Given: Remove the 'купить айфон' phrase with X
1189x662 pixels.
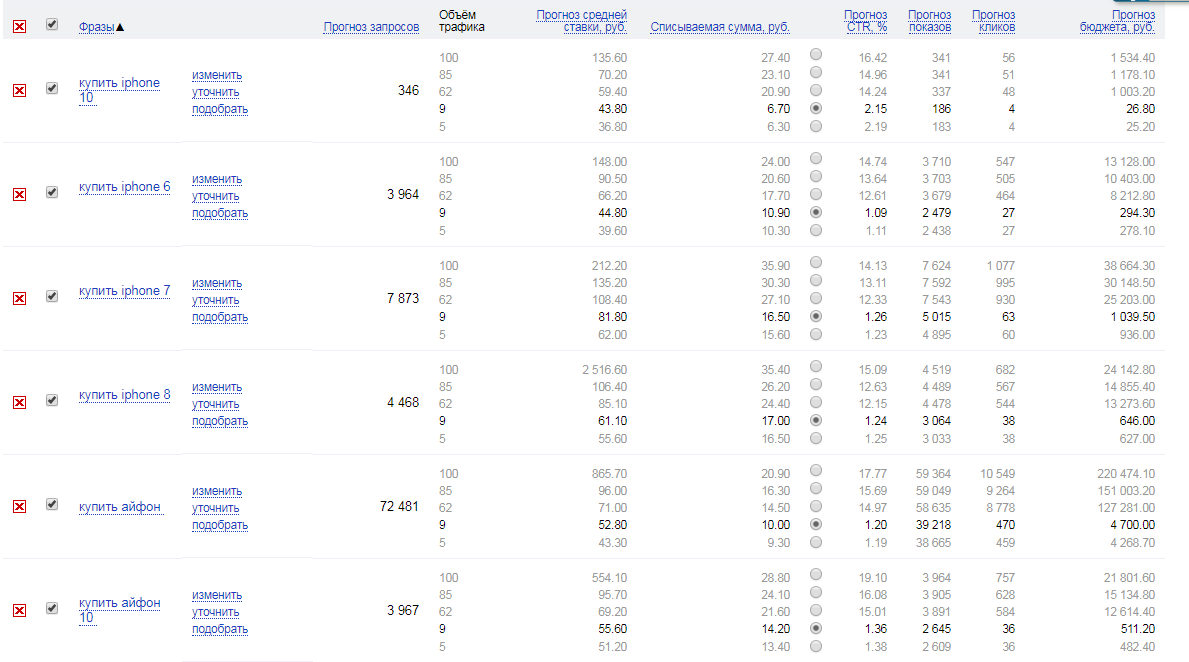Looking at the screenshot, I should pos(19,507).
